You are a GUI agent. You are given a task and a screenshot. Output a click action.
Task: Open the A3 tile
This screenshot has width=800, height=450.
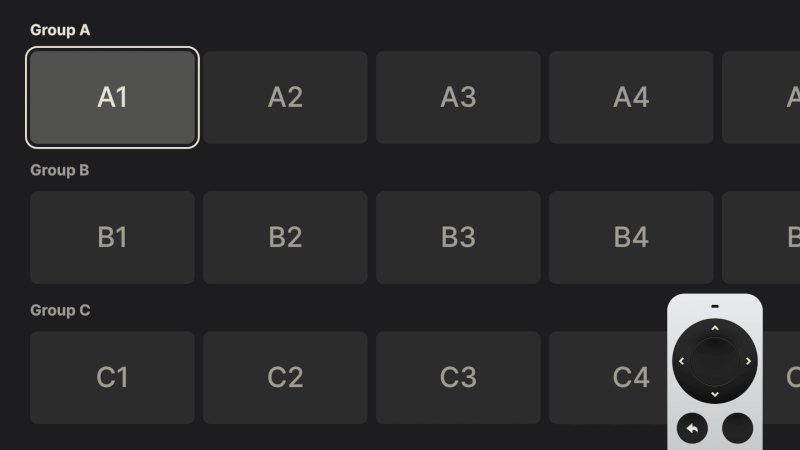458,97
